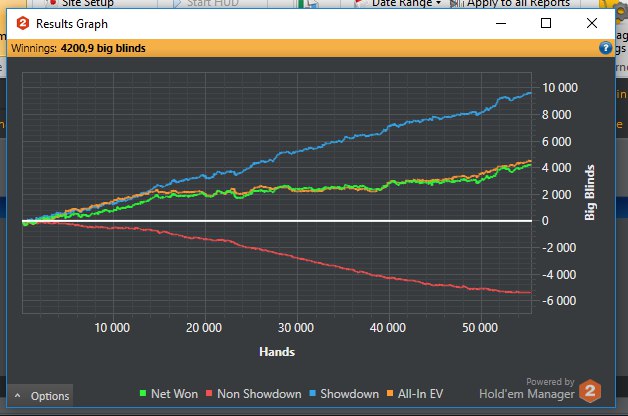Click the Hold'em Manager orange hexagon logo

[x=590, y=391]
